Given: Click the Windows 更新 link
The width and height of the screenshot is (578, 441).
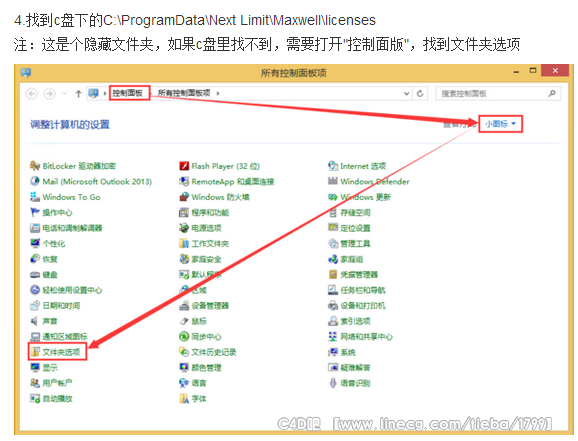Looking at the screenshot, I should pos(366,197).
